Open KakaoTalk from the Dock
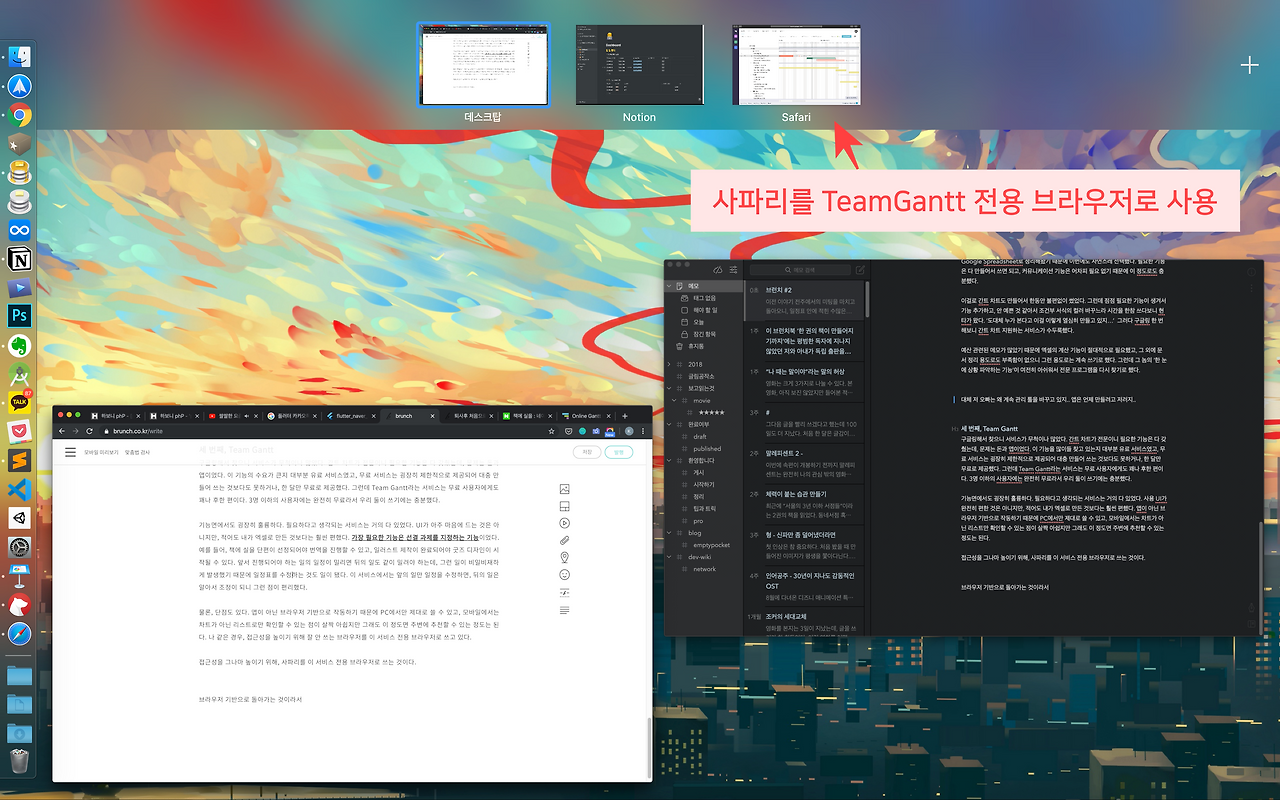Viewport: 1280px width, 800px height. pyautogui.click(x=19, y=403)
